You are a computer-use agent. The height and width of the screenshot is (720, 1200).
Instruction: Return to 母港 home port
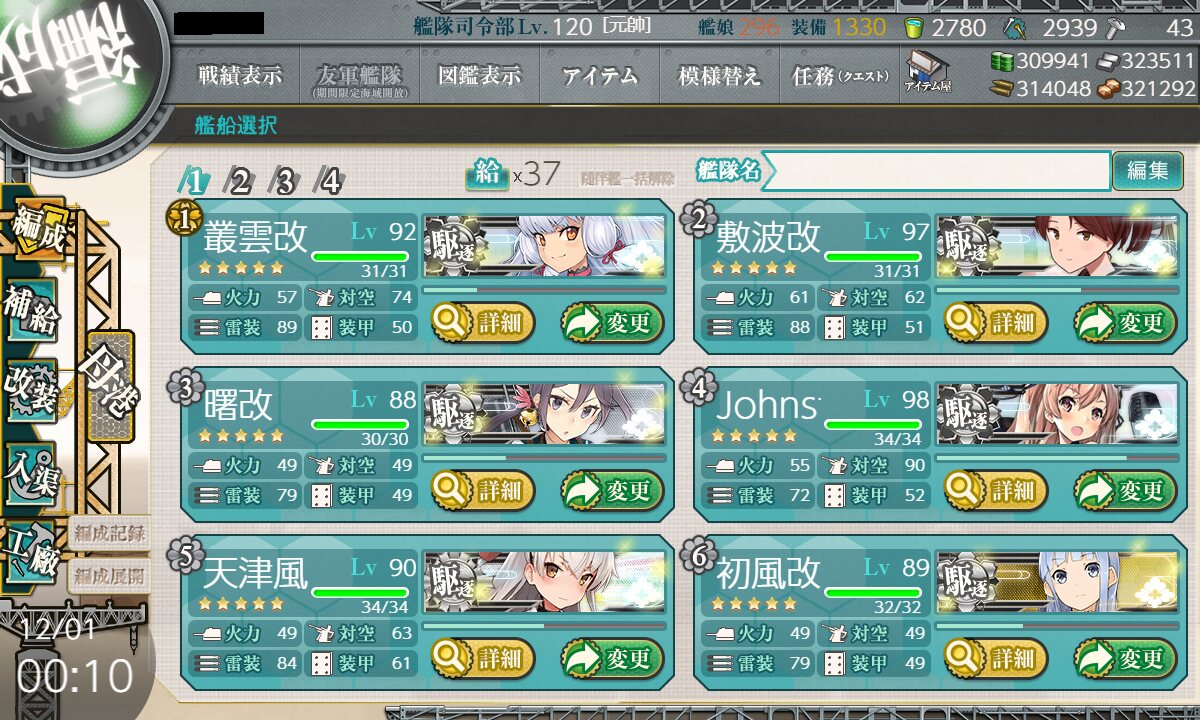(110, 385)
